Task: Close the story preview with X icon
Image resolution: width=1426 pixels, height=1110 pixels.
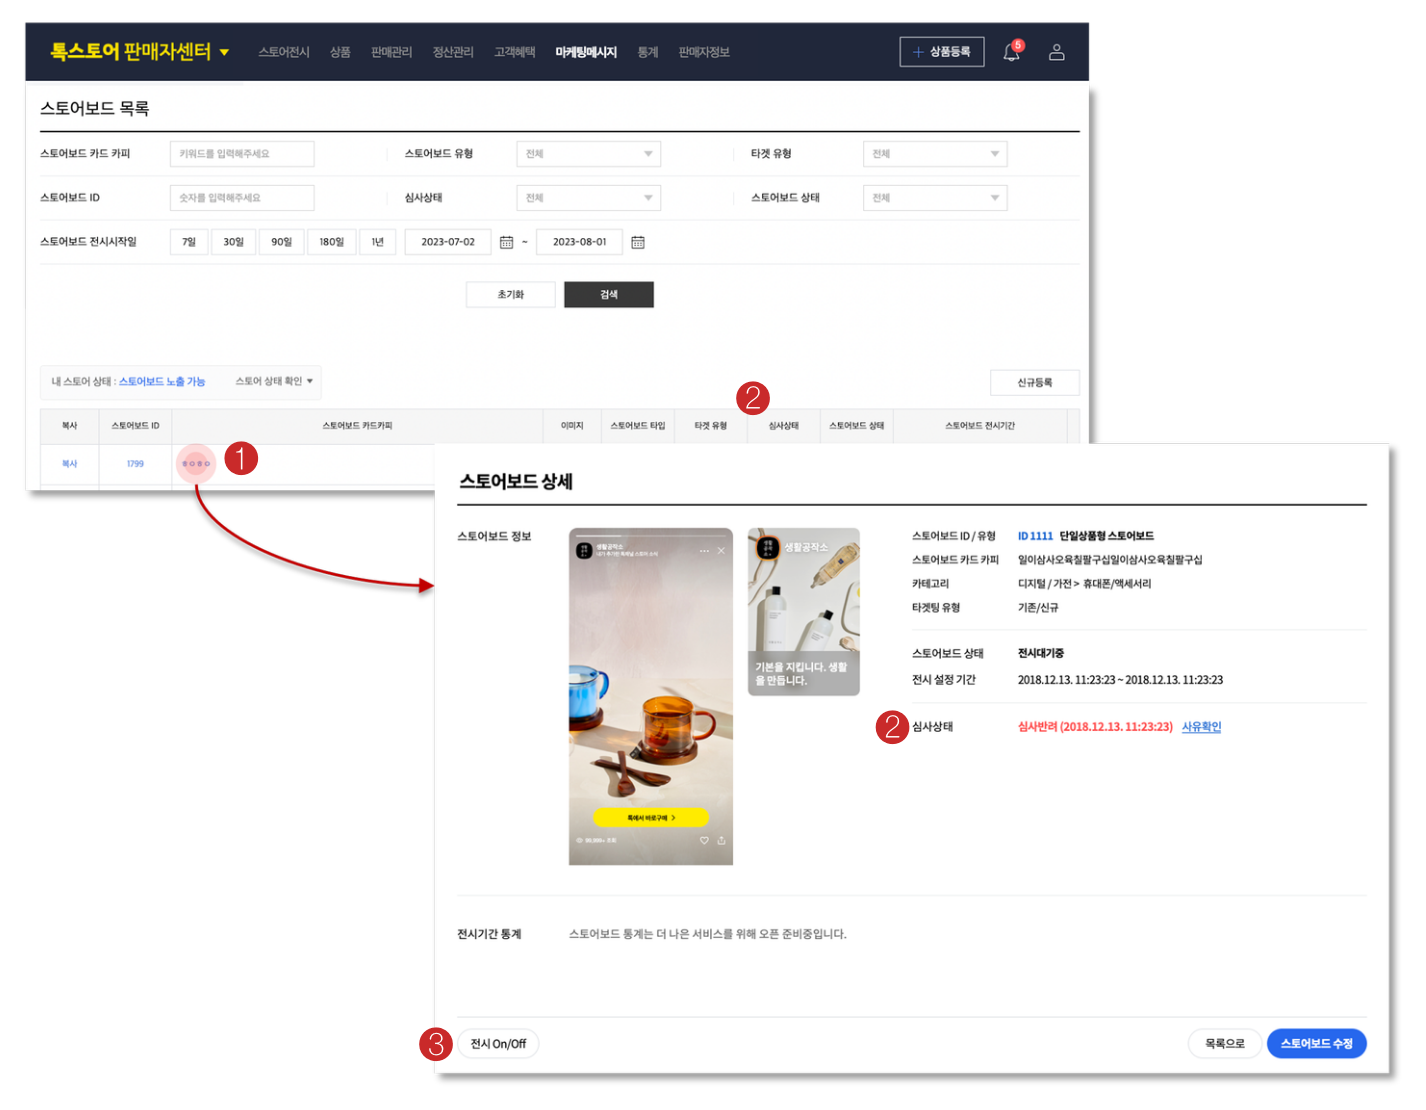Action: [x=721, y=551]
